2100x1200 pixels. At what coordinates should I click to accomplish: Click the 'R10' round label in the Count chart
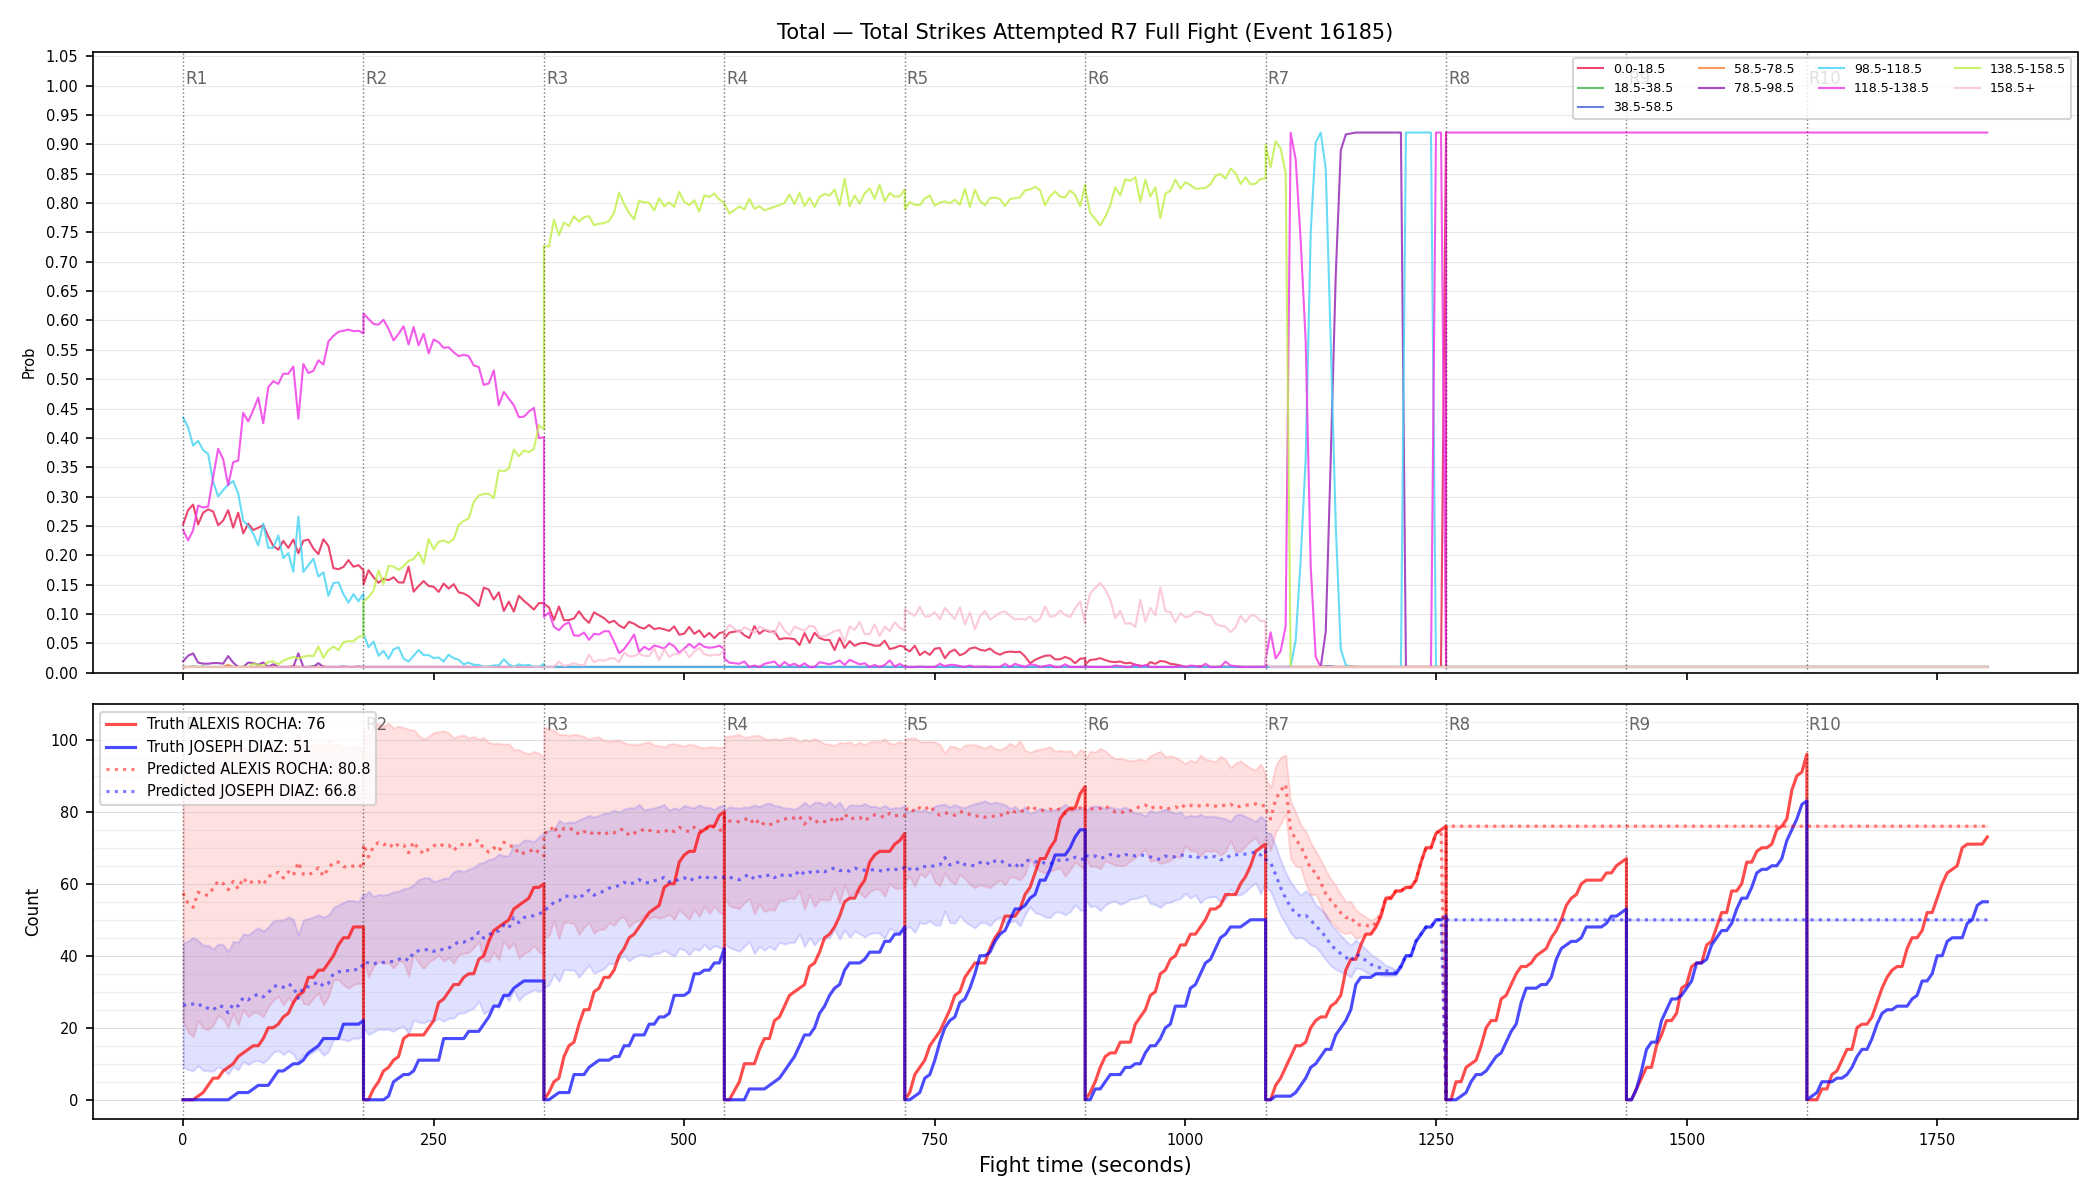[1824, 724]
